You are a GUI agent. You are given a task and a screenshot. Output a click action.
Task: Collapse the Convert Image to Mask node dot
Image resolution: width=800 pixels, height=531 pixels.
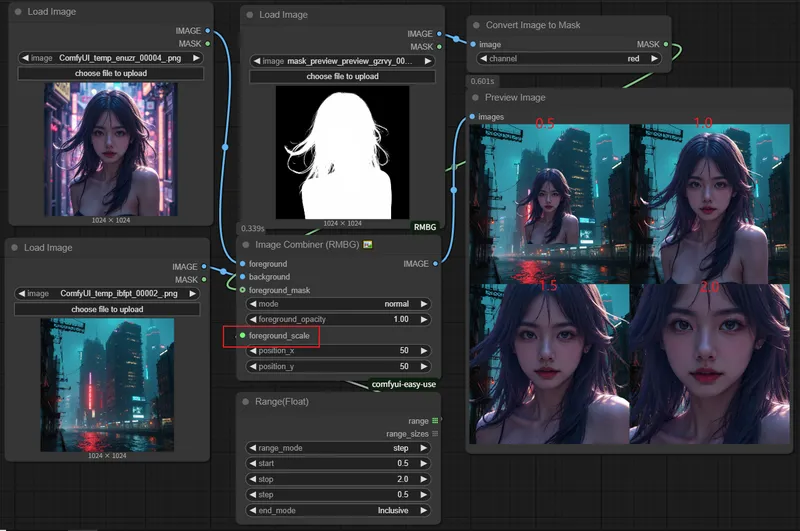click(476, 25)
